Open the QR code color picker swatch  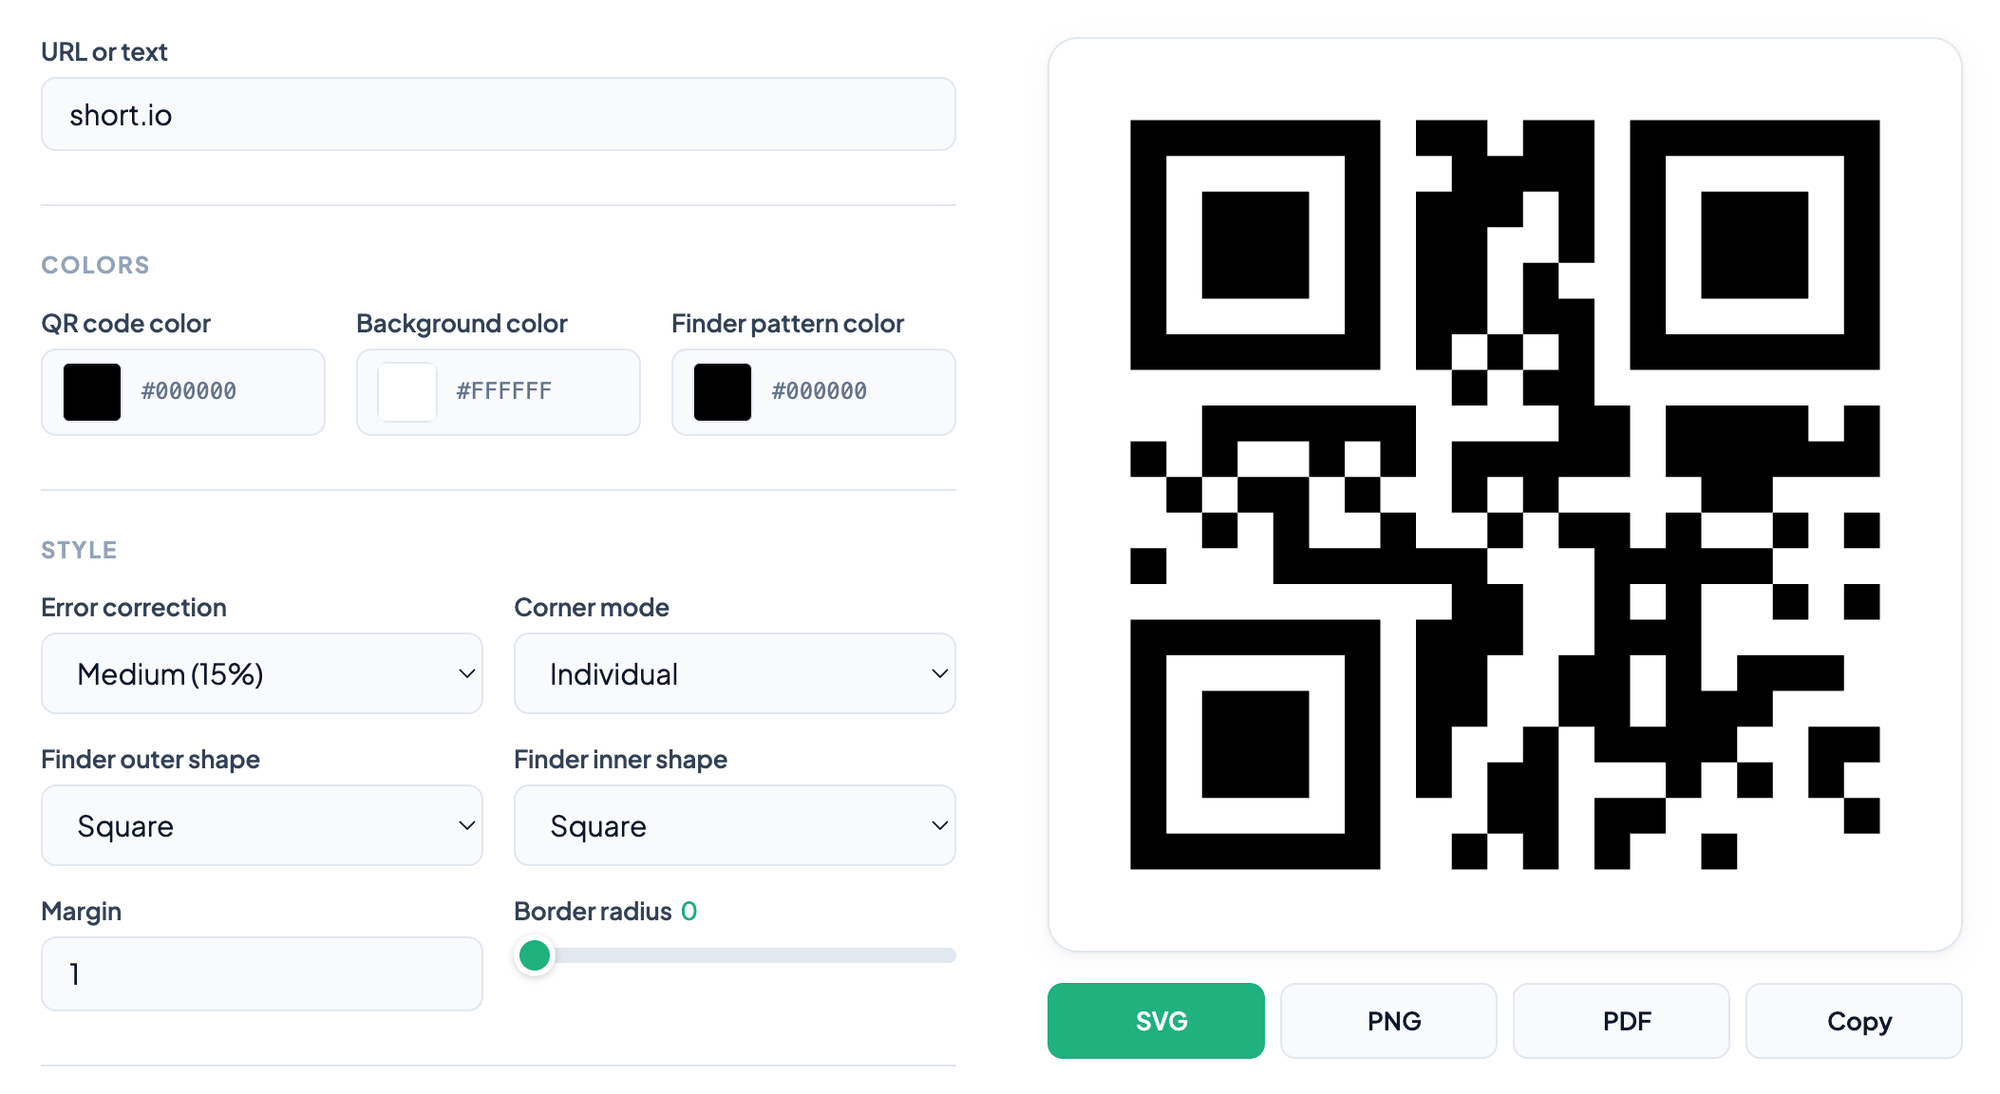coord(90,391)
